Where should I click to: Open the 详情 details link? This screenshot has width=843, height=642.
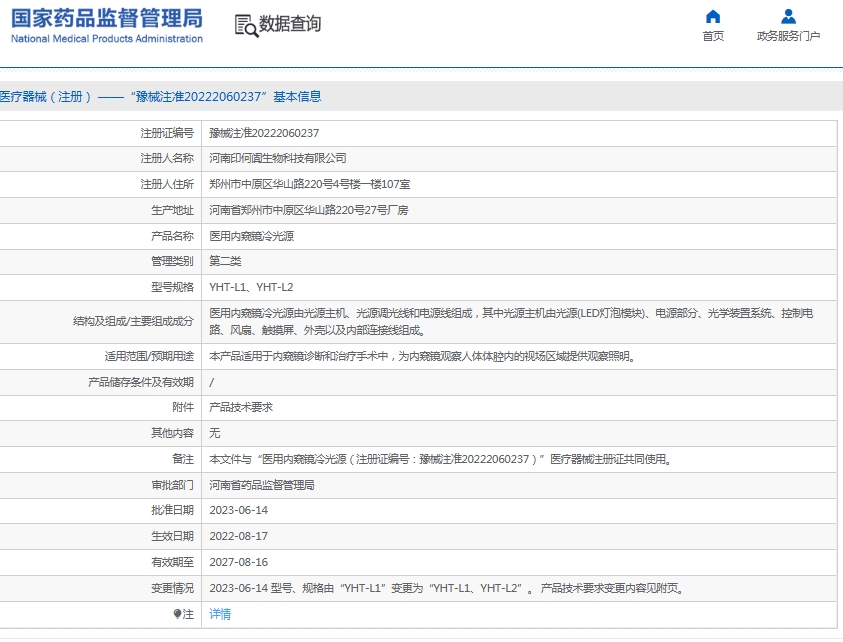click(x=220, y=614)
